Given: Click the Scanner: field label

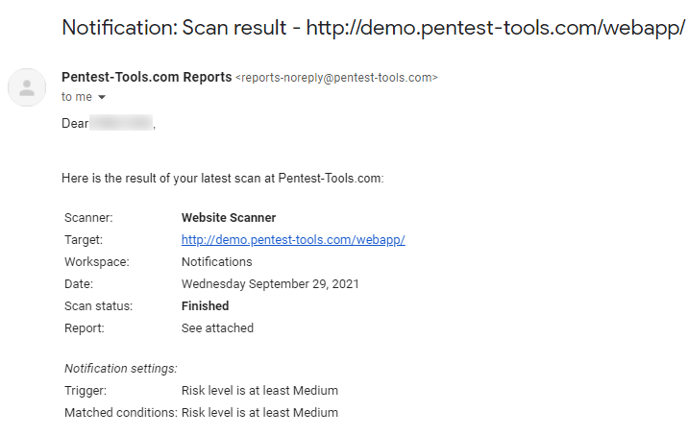Looking at the screenshot, I should [89, 218].
